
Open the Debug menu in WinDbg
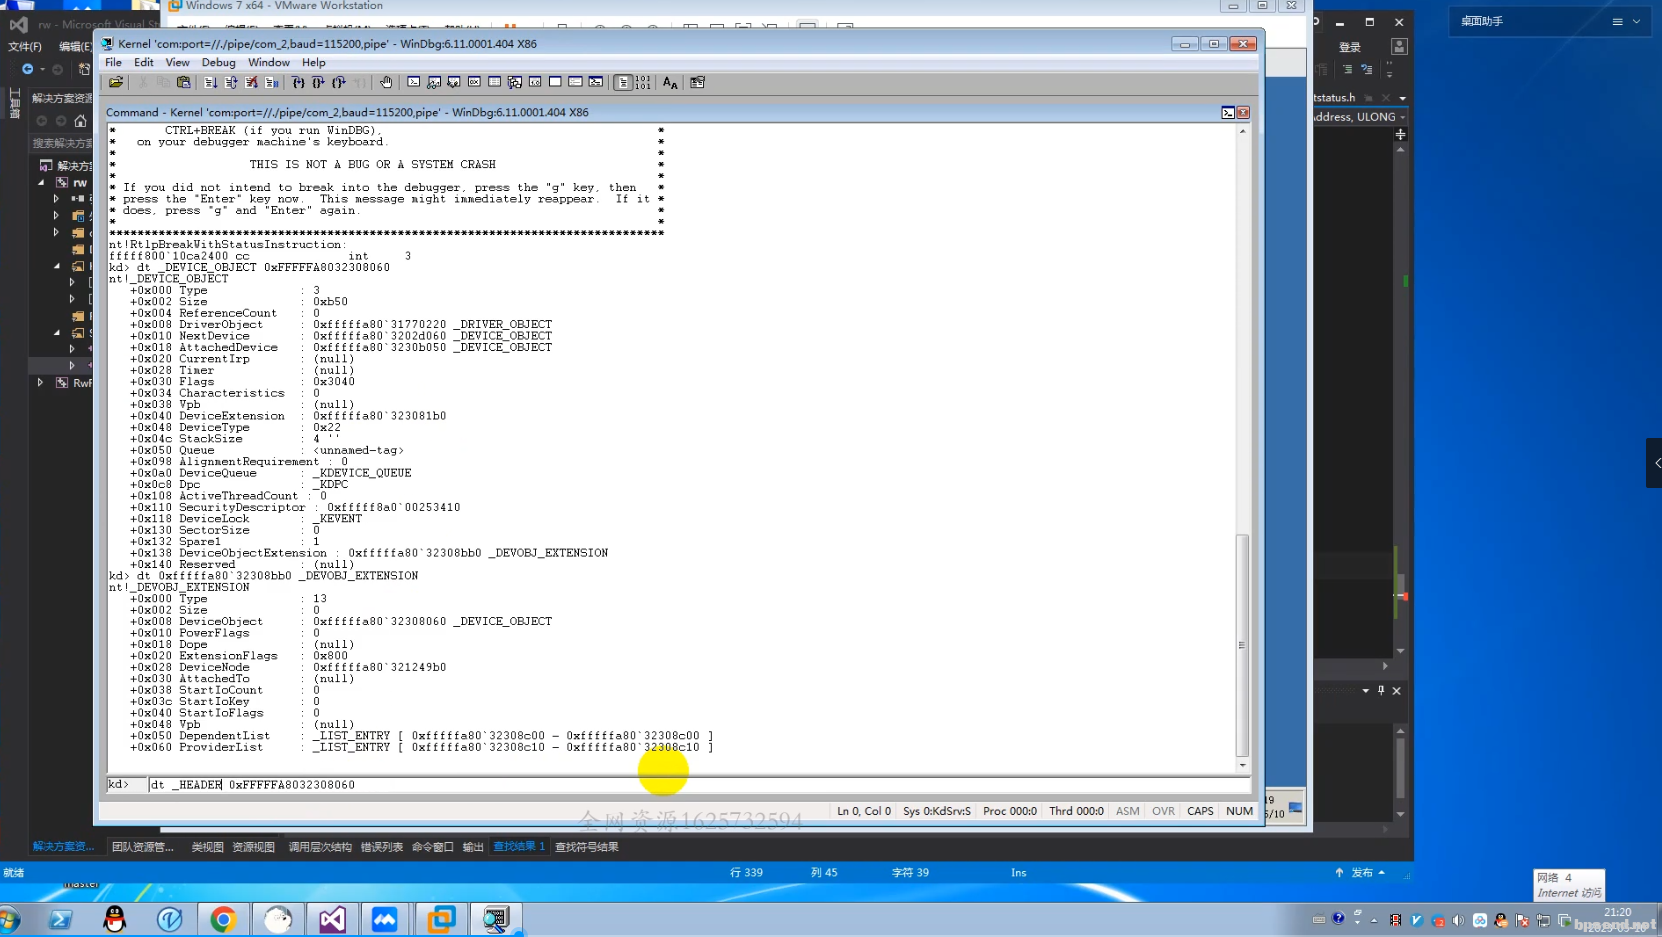(218, 62)
